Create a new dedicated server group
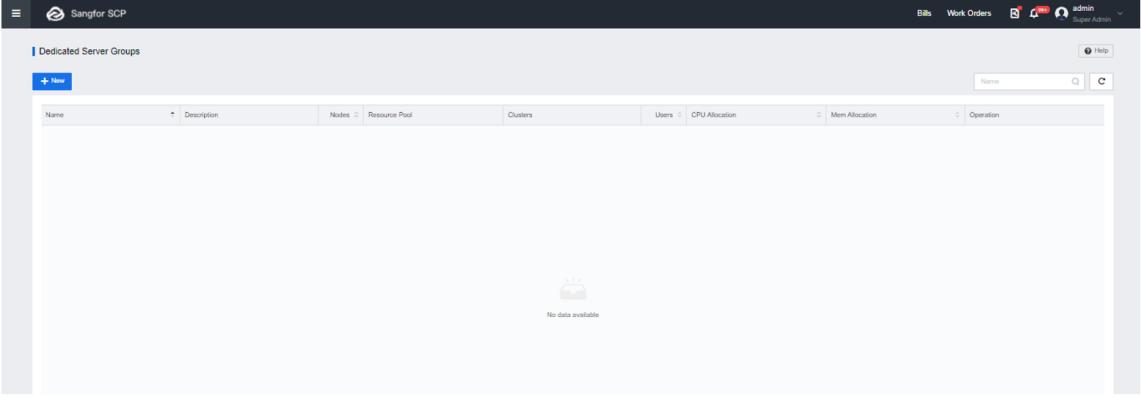Viewport: 1141px width, 397px height. pos(52,81)
